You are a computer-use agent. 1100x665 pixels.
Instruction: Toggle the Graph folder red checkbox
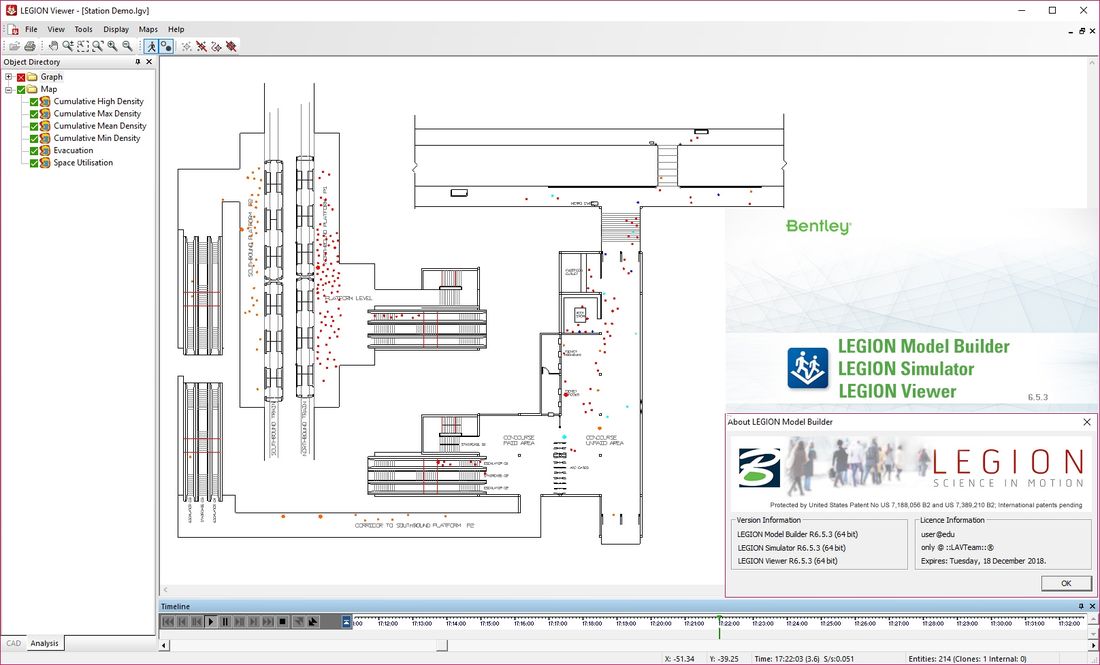coord(21,77)
